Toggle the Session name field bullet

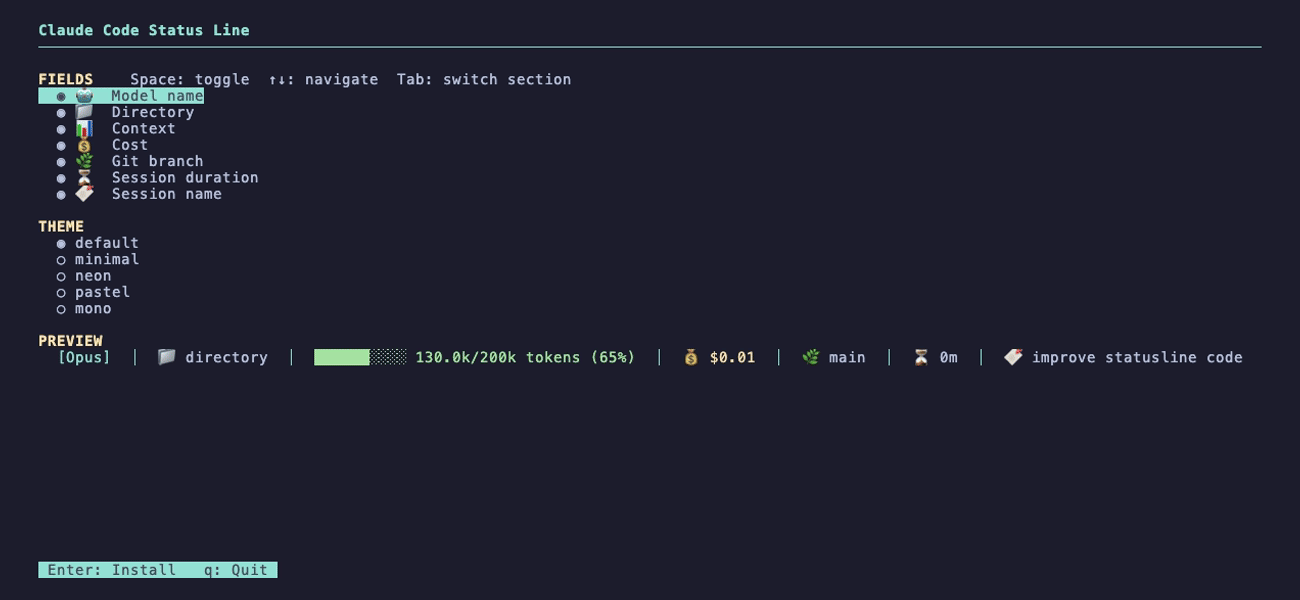tap(61, 195)
